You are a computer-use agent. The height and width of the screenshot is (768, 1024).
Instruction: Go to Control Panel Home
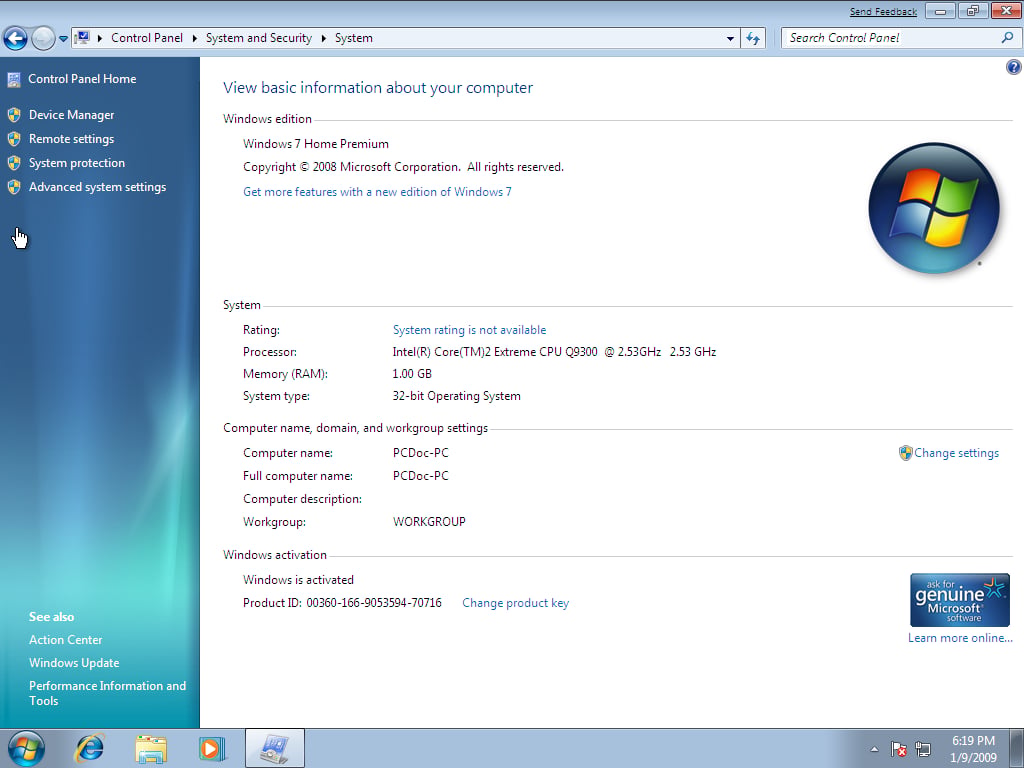(82, 79)
